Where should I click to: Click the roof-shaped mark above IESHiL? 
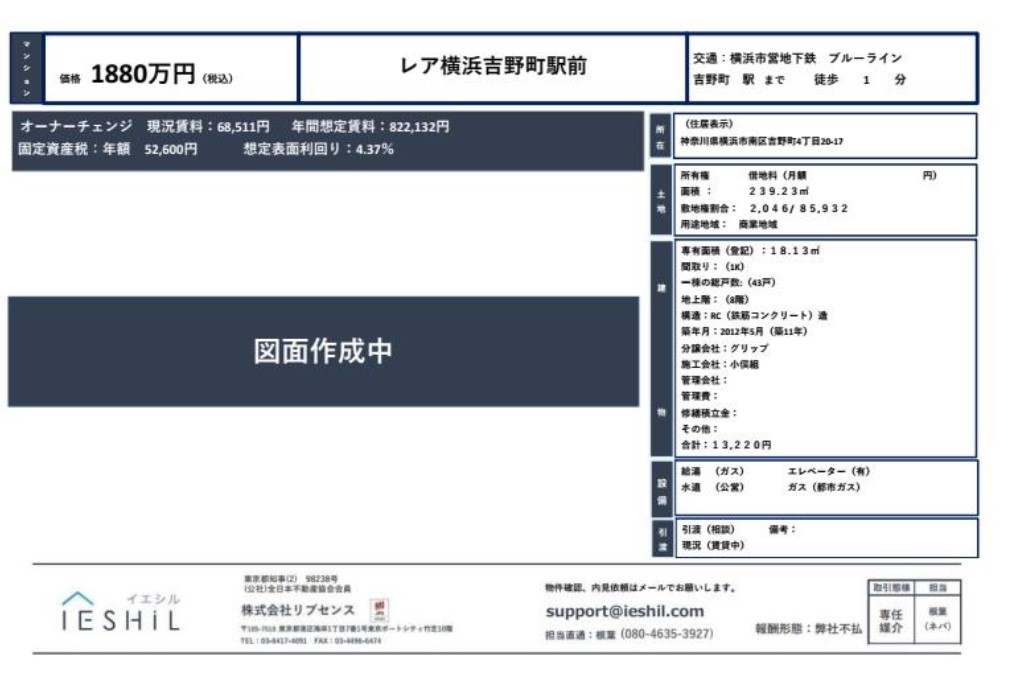pyautogui.click(x=79, y=598)
